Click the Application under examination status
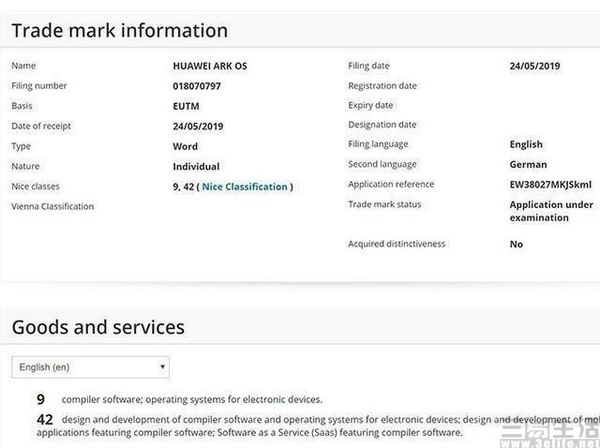 (x=551, y=211)
